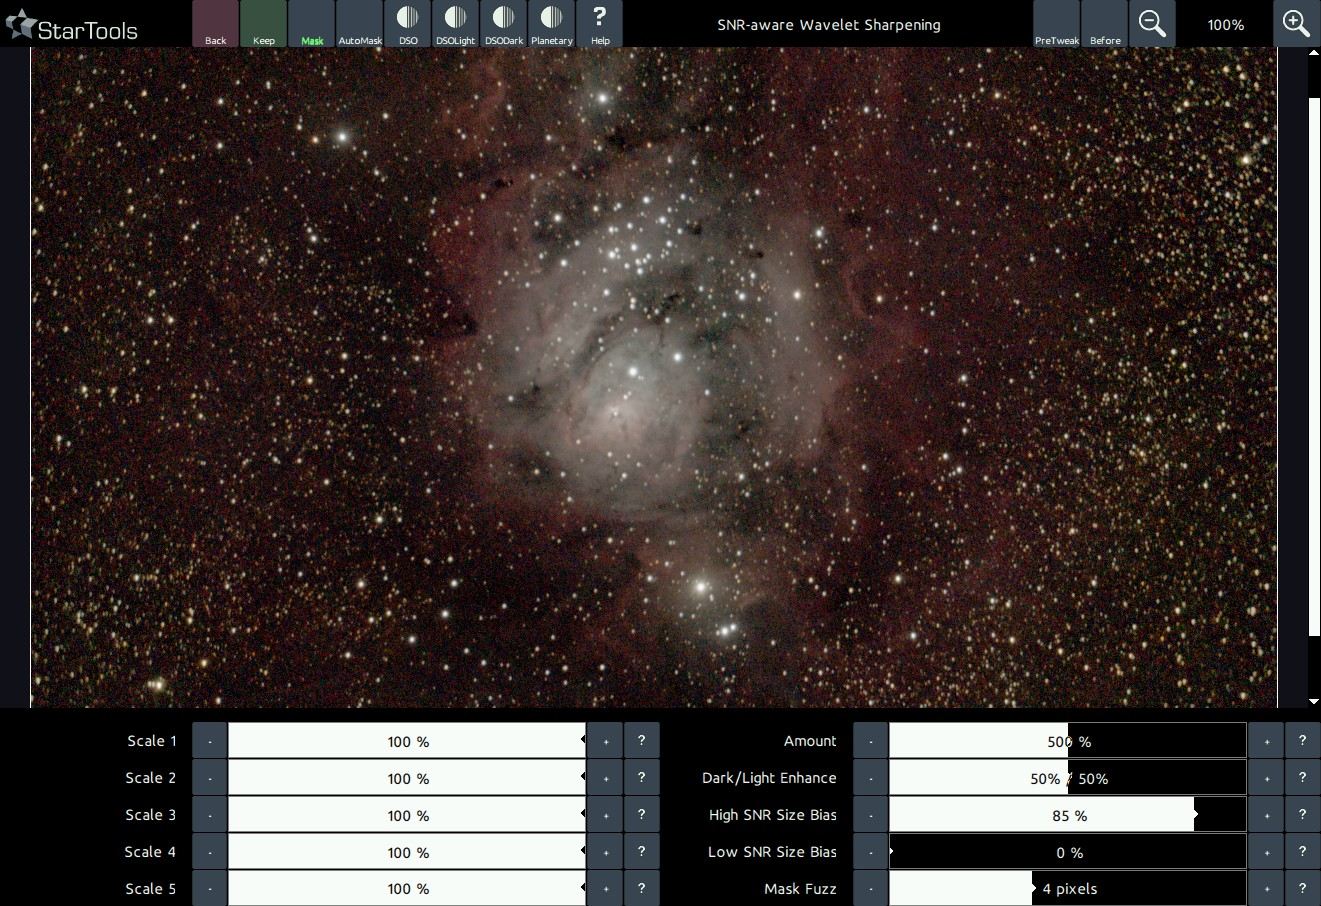The height and width of the screenshot is (906, 1321).
Task: Click the High SNR Size Bias slider
Action: click(1067, 815)
